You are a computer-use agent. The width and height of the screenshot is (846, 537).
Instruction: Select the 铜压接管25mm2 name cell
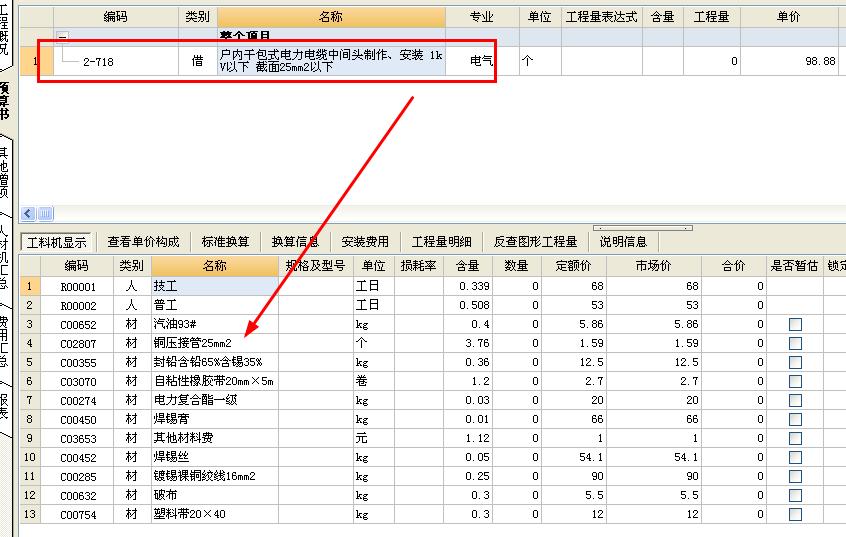[215, 343]
